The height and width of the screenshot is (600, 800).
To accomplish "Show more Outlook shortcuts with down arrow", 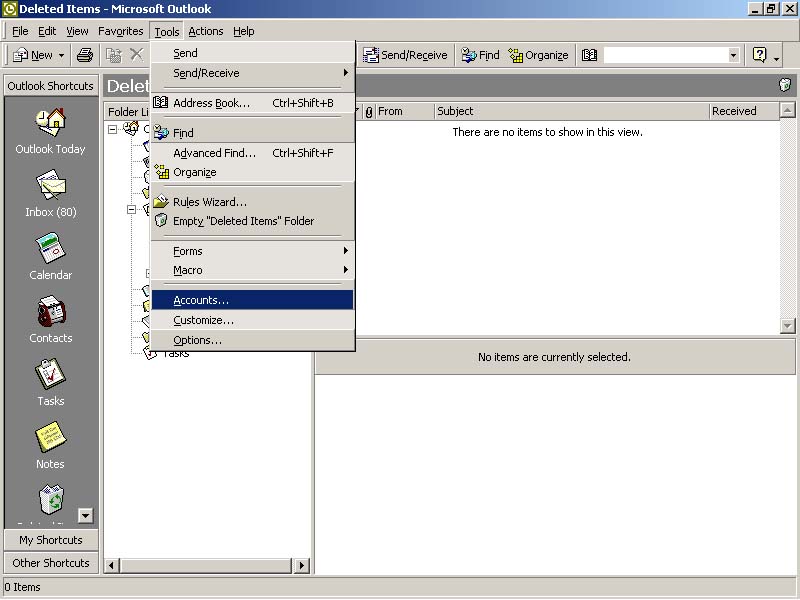I will coord(86,515).
